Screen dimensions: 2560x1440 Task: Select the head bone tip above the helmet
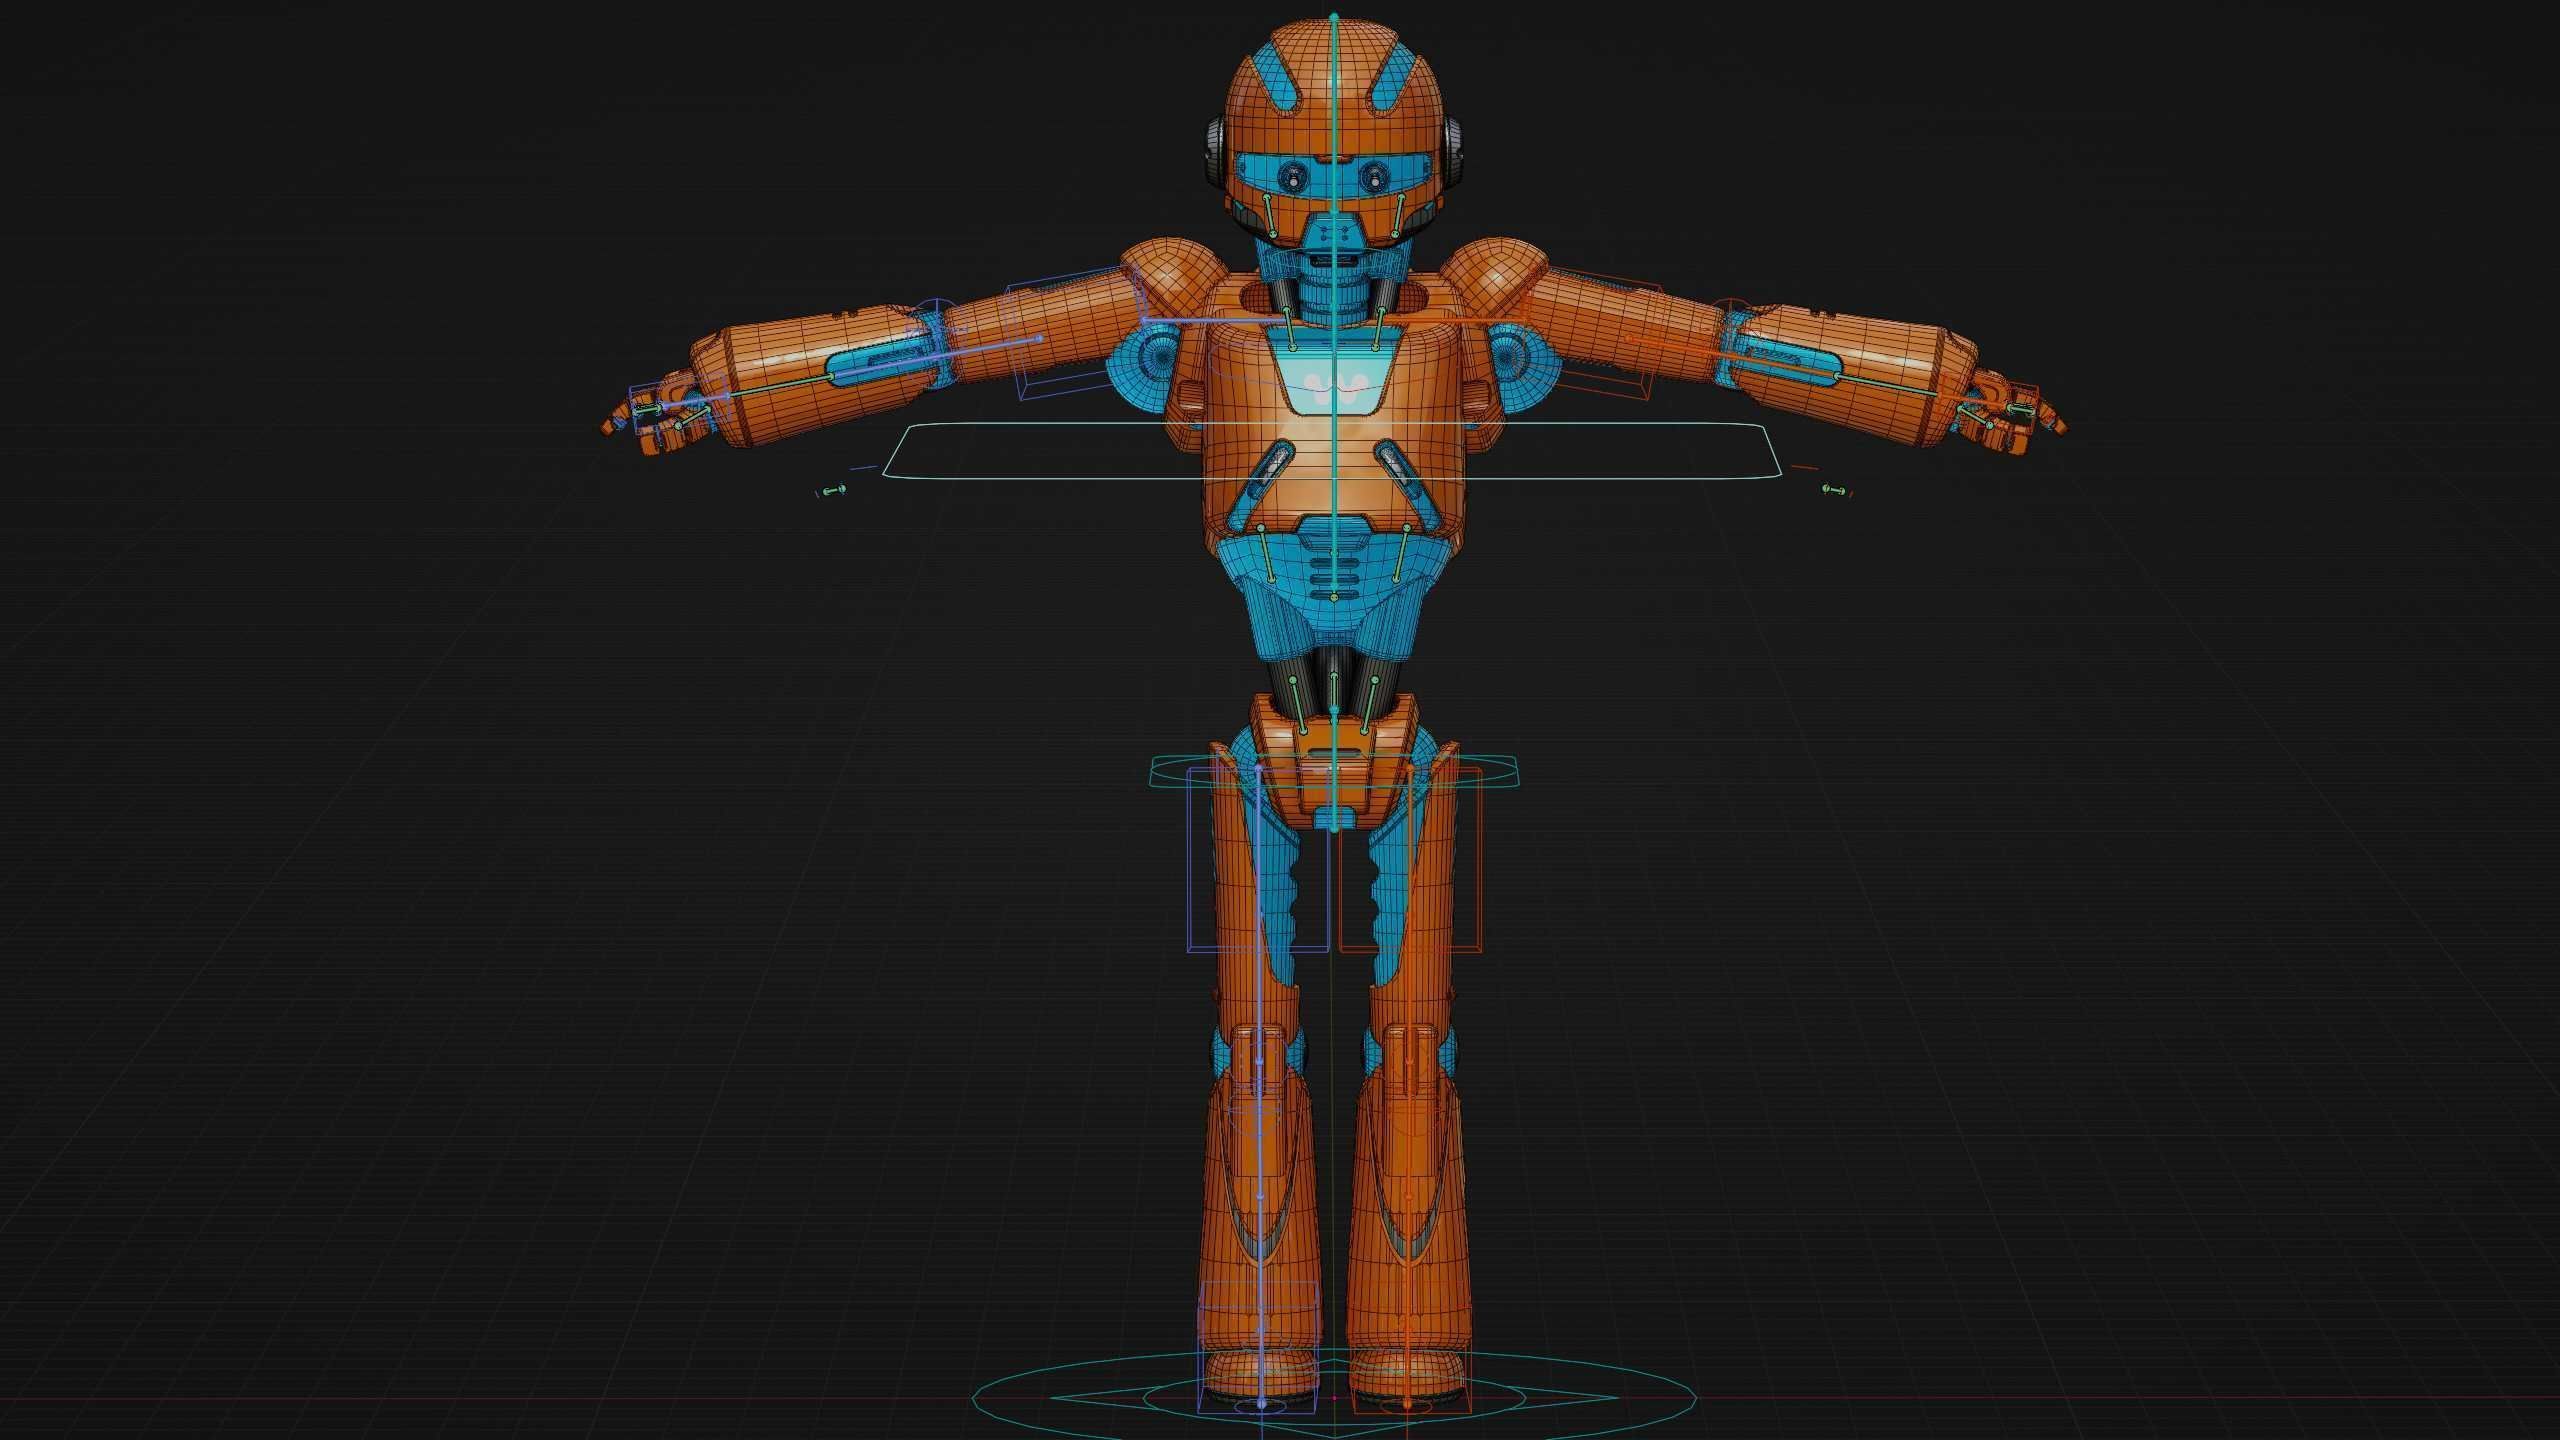click(1334, 15)
